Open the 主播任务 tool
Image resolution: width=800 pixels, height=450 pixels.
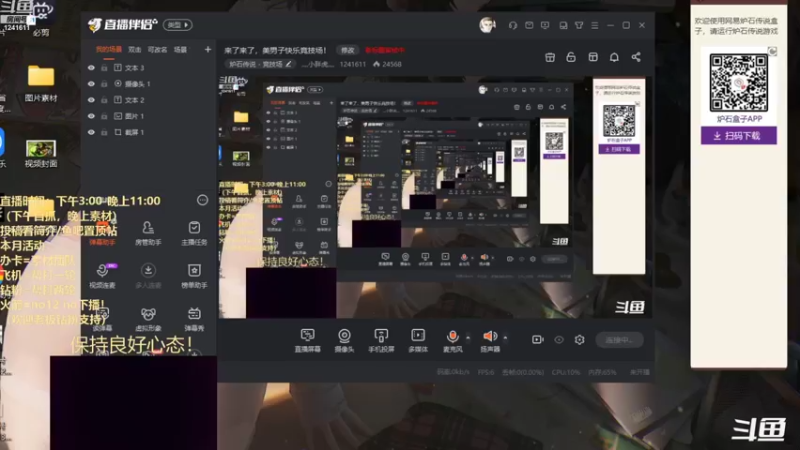point(194,233)
